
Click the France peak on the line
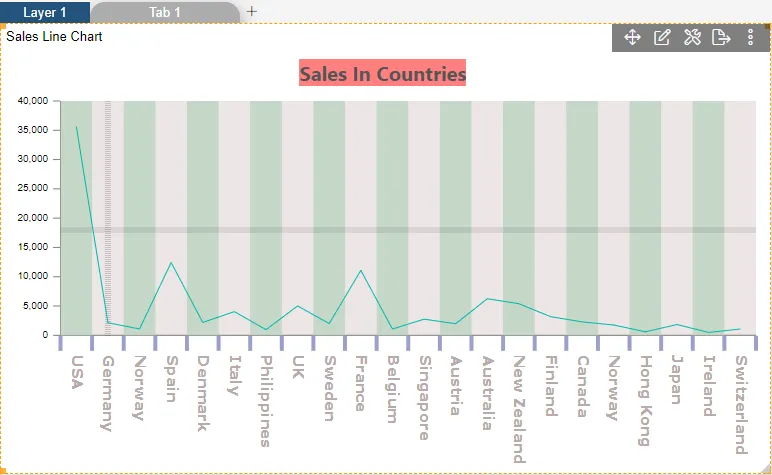(361, 270)
